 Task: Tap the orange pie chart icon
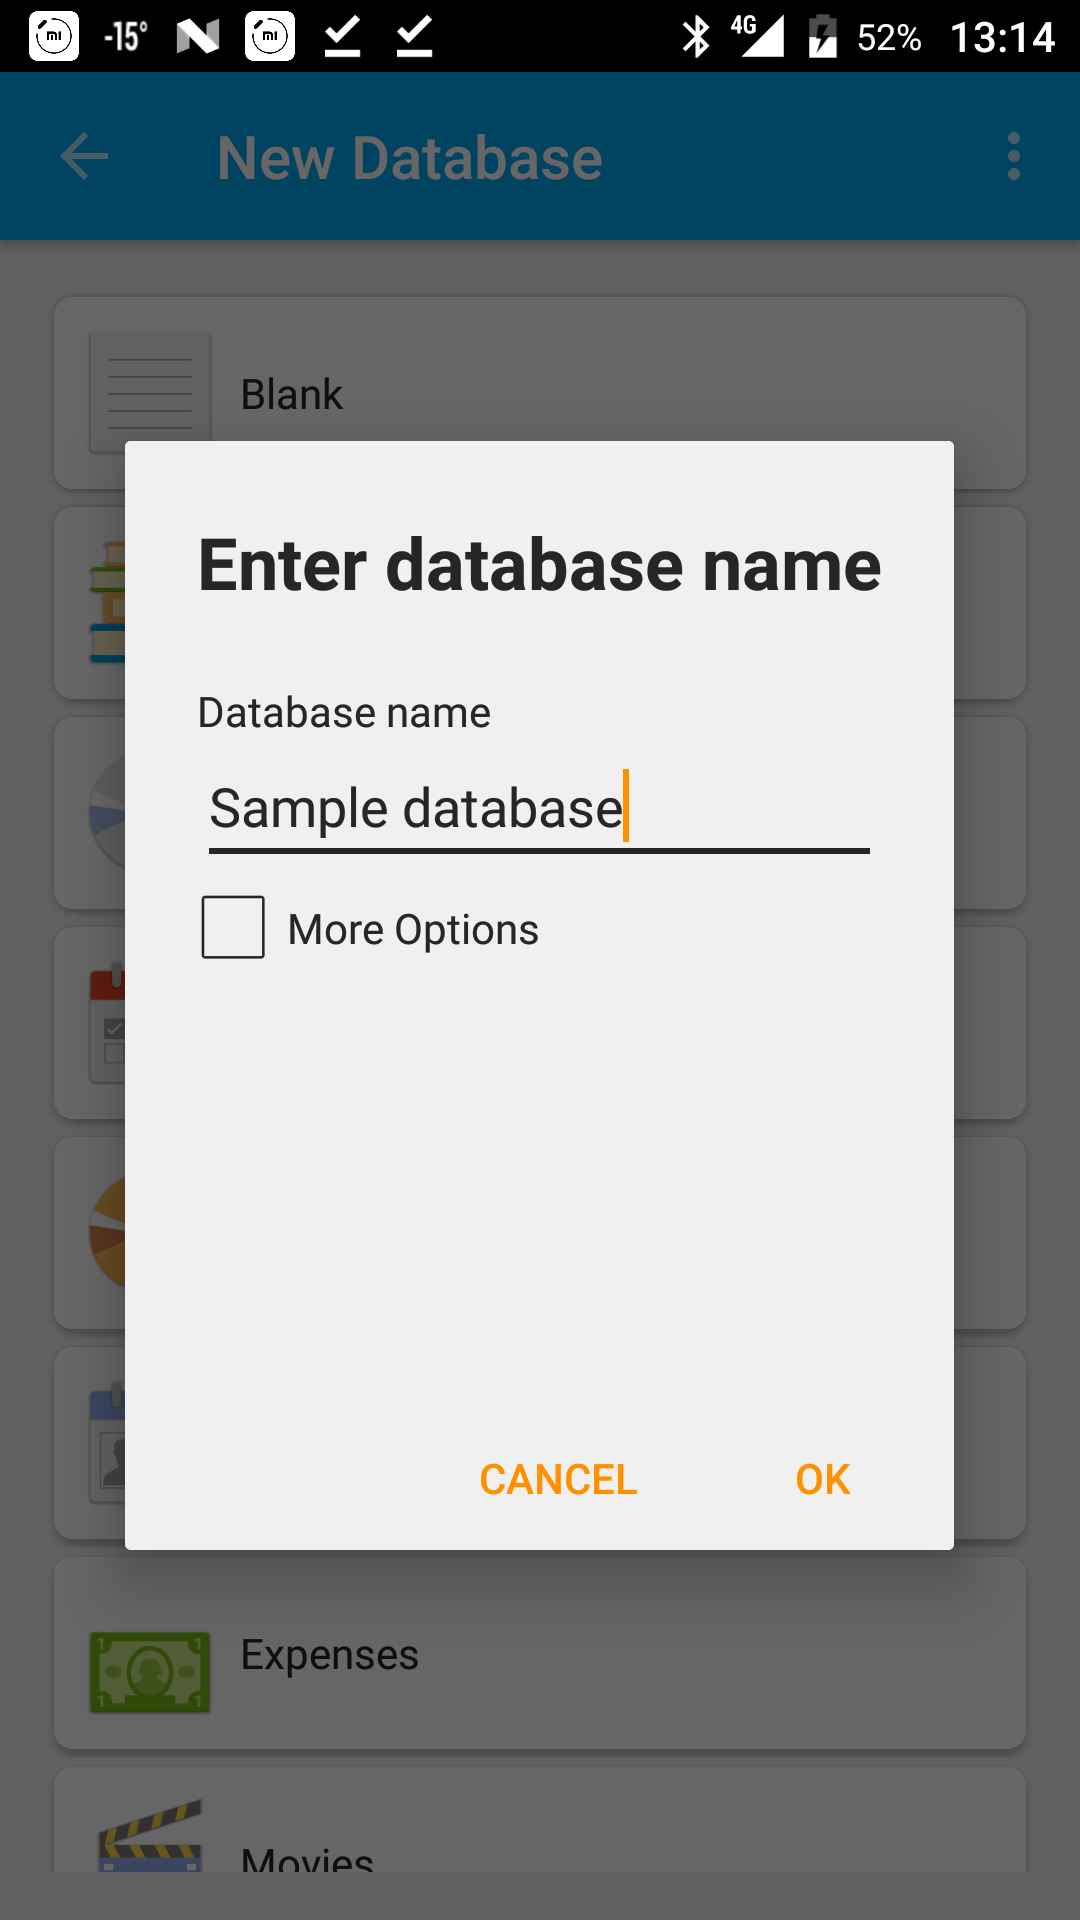coord(107,1232)
